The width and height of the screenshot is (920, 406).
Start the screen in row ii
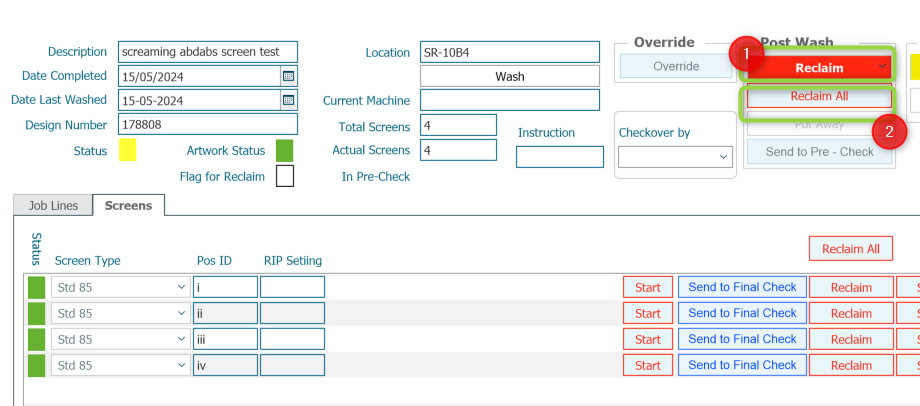click(648, 313)
